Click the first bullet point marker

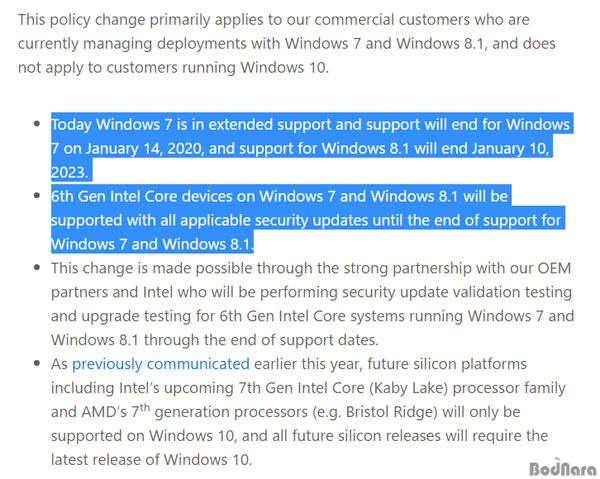37,124
